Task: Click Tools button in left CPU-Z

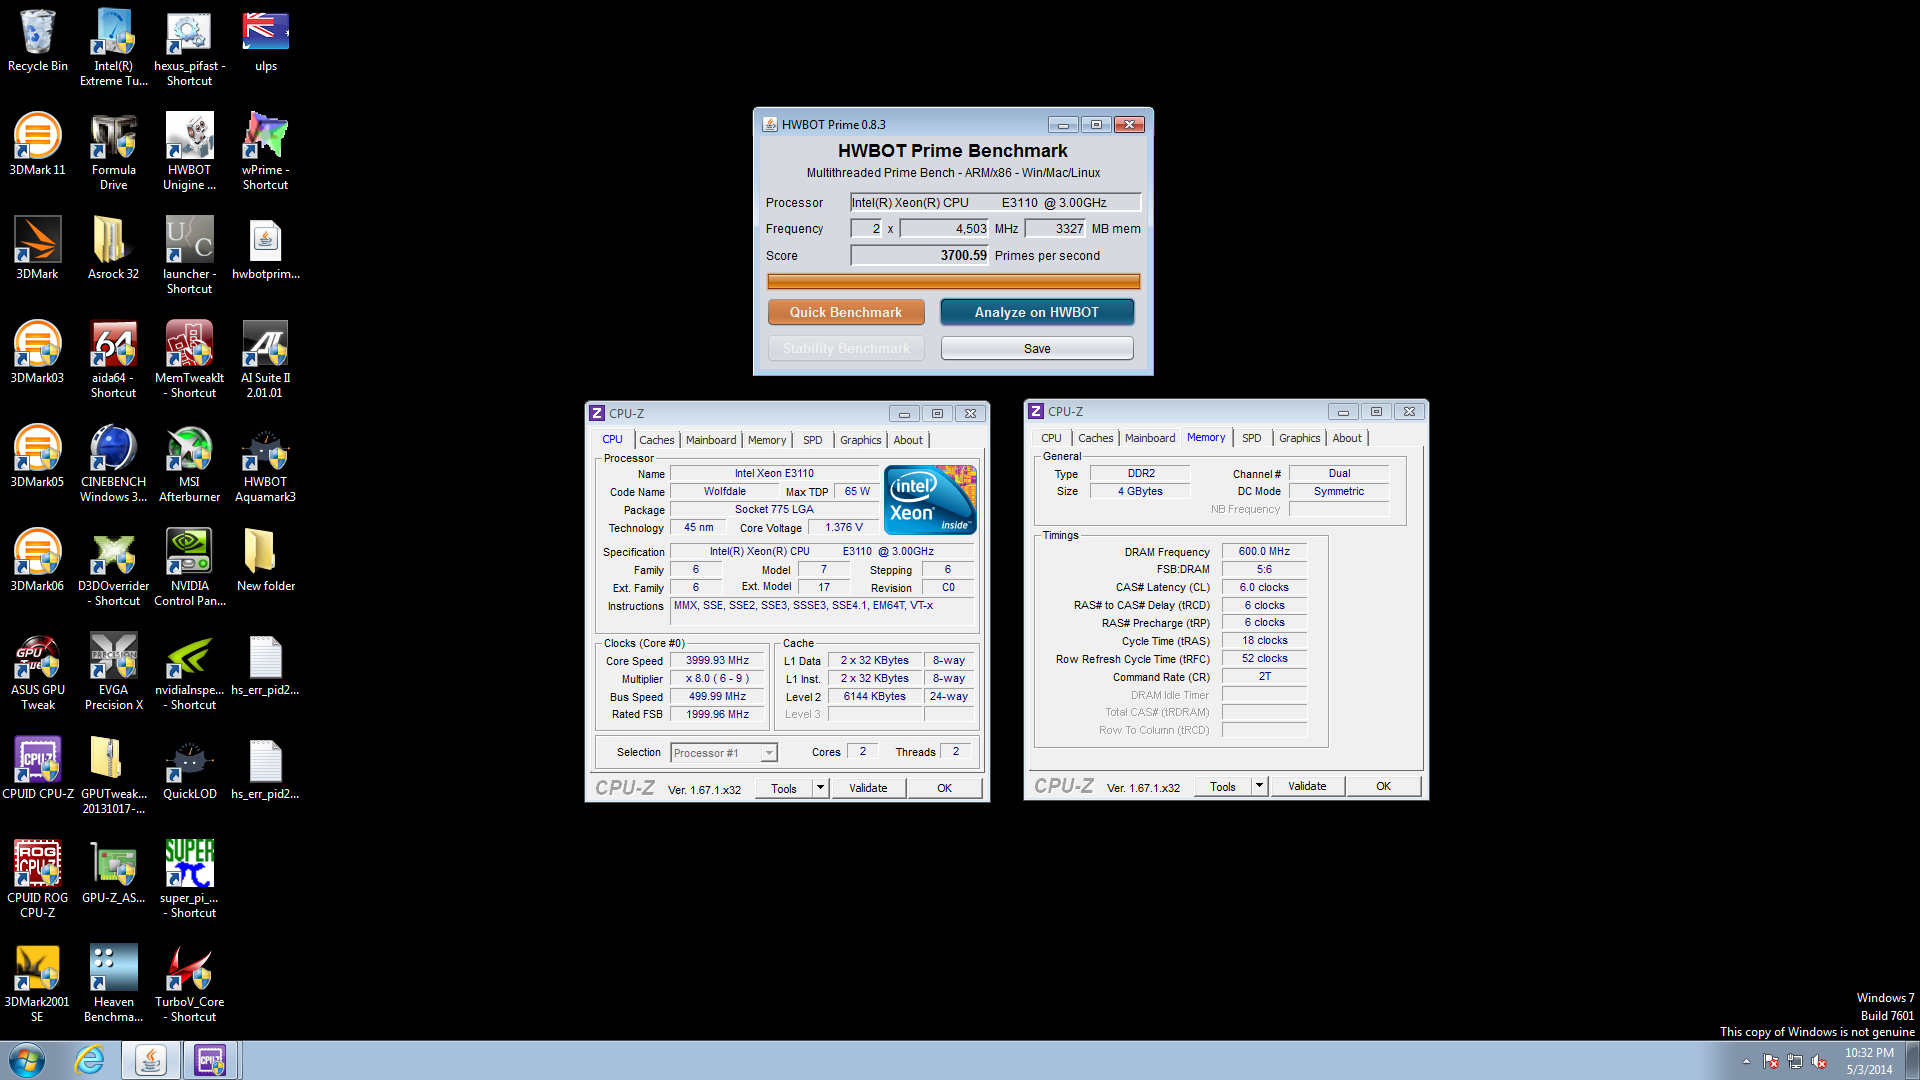Action: (784, 788)
